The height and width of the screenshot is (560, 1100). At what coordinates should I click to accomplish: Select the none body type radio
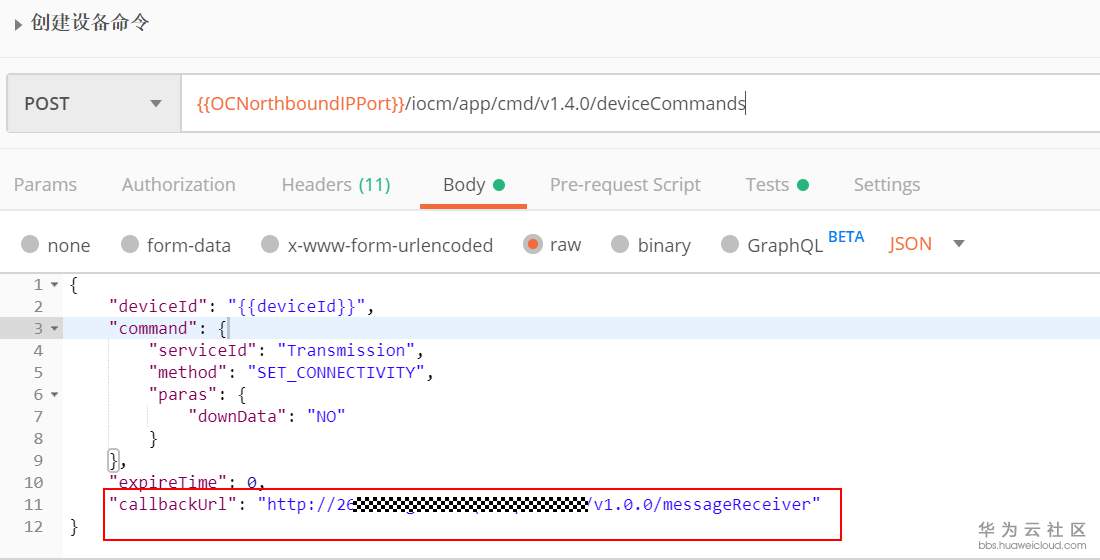click(x=30, y=244)
